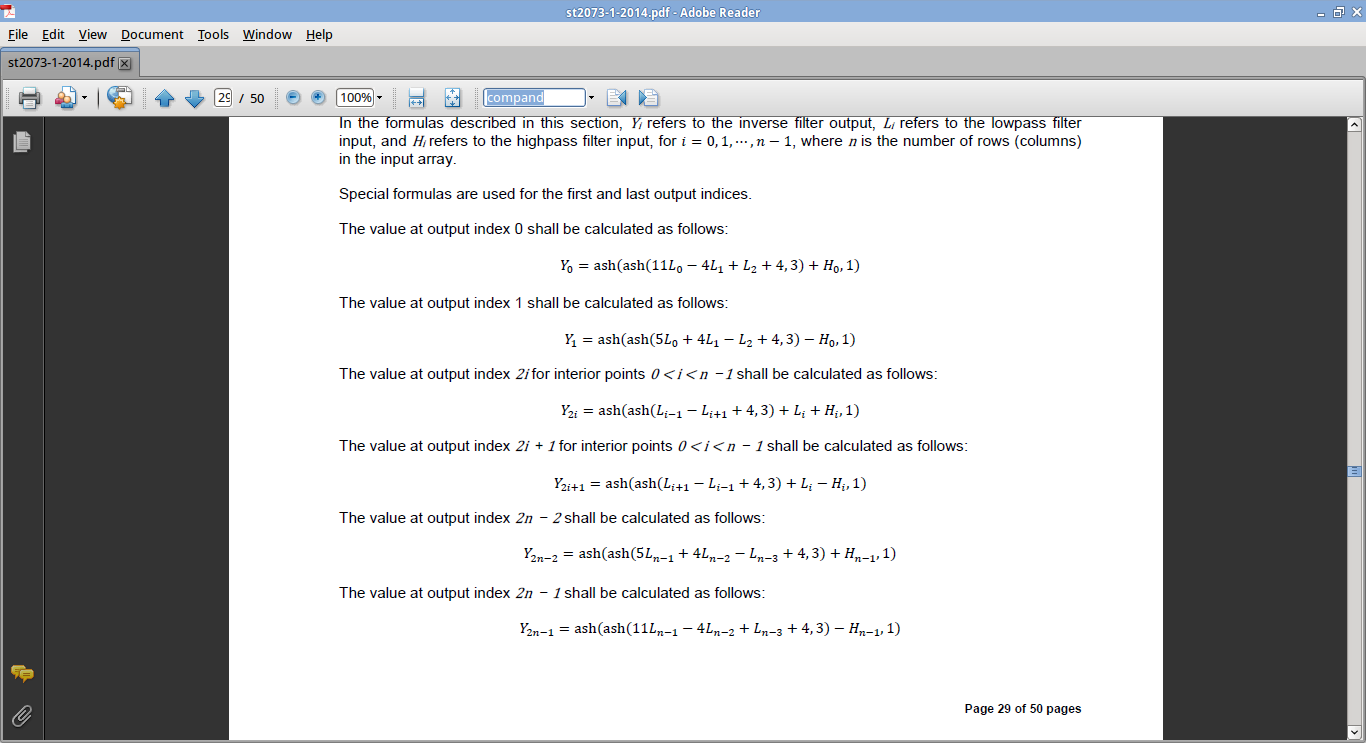Viewport: 1366px width, 743px height.
Task: Open the Tools menu
Action: tap(213, 34)
